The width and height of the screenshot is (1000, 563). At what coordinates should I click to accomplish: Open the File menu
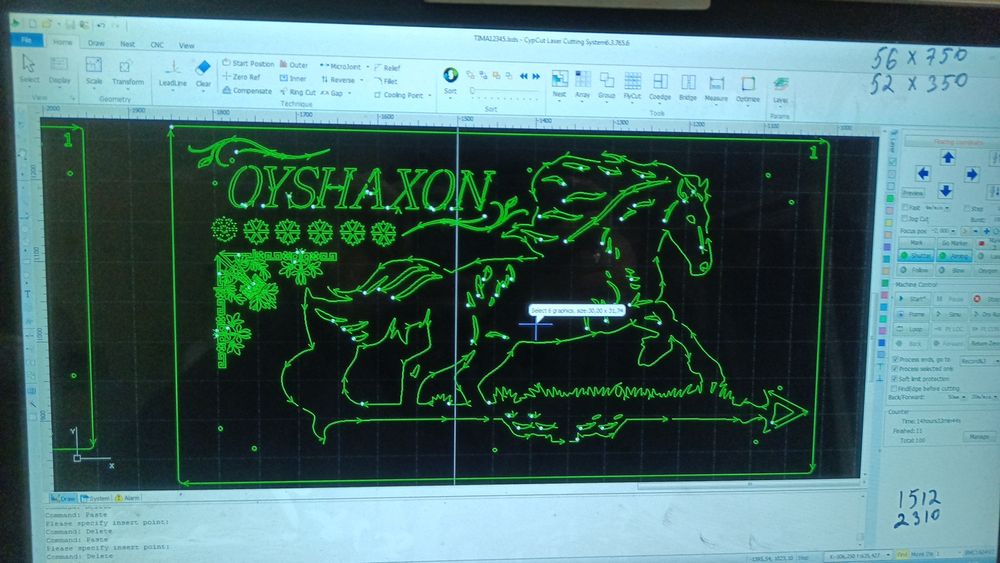(x=27, y=40)
